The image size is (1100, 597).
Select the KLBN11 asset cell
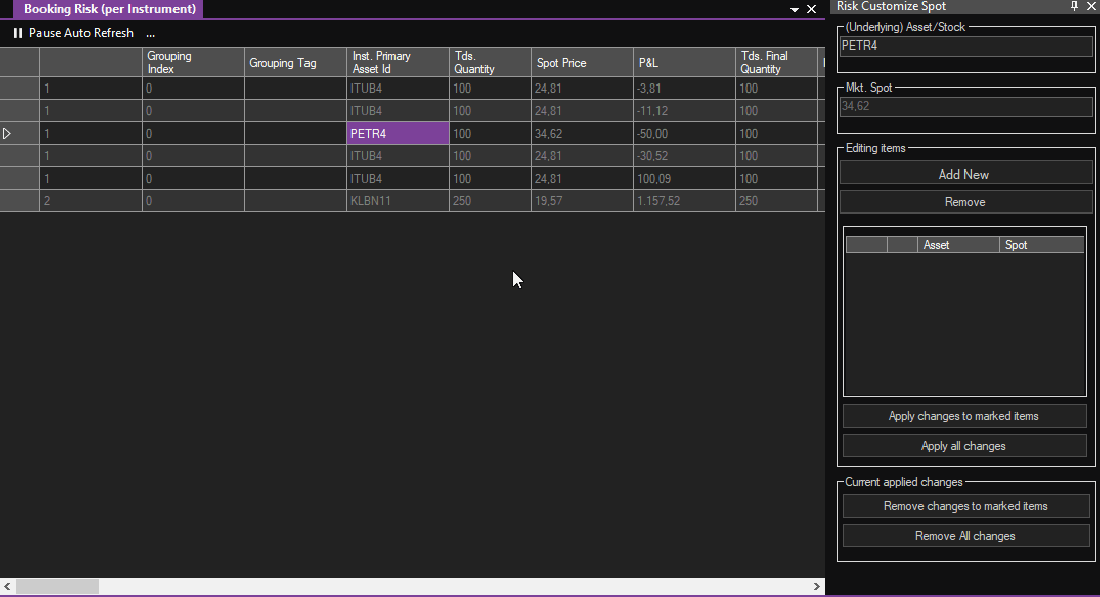[x=397, y=201]
